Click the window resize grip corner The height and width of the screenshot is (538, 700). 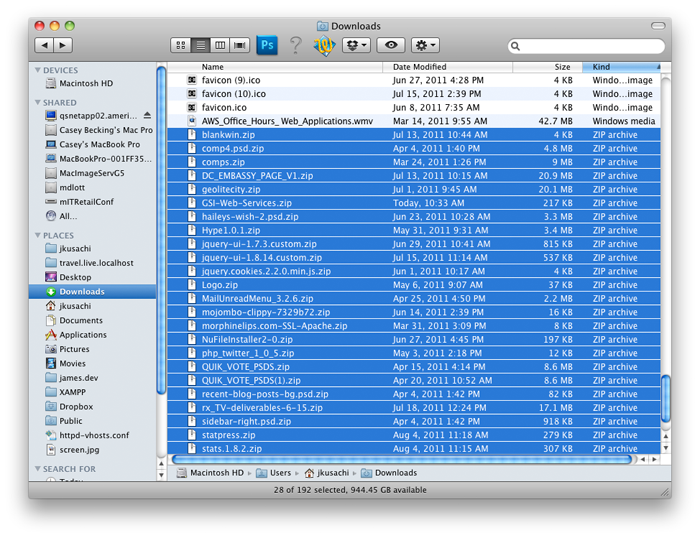(x=665, y=492)
